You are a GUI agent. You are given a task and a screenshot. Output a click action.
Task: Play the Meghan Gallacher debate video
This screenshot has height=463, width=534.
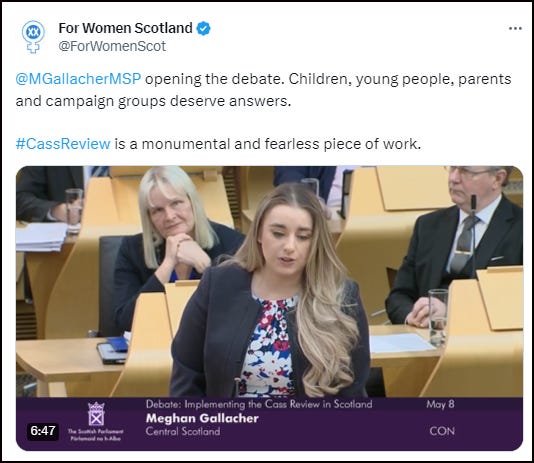[269, 308]
